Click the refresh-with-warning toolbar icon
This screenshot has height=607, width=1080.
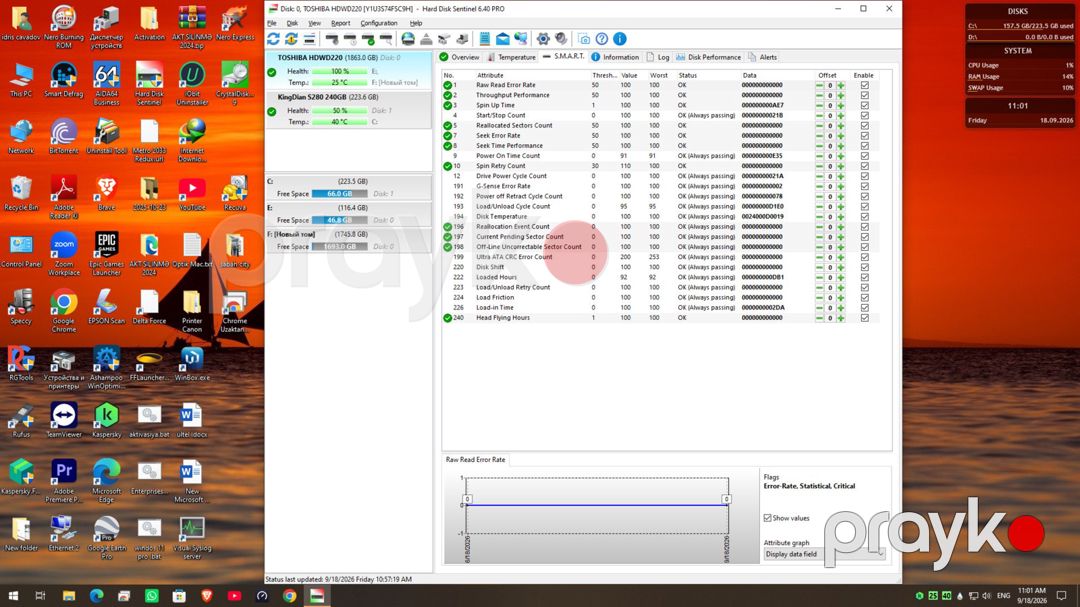point(291,39)
